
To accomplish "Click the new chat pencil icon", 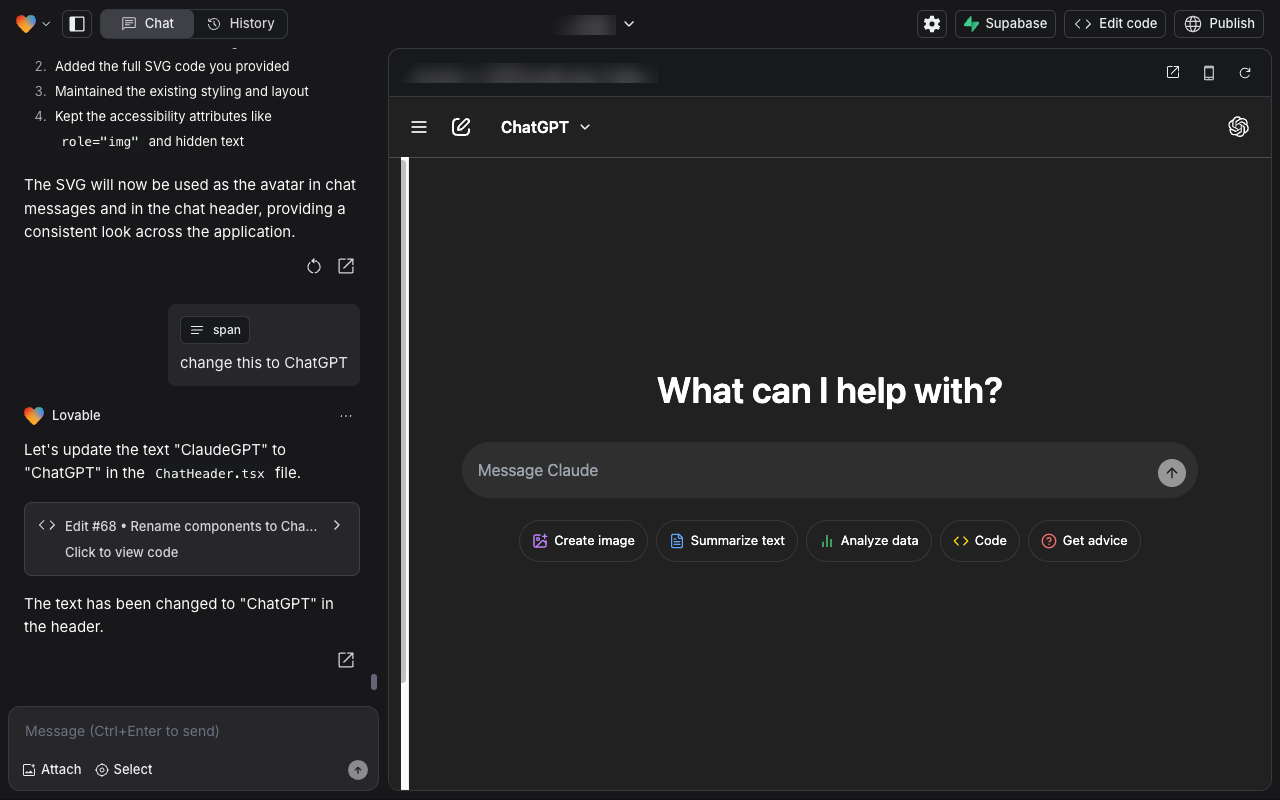I will [461, 127].
